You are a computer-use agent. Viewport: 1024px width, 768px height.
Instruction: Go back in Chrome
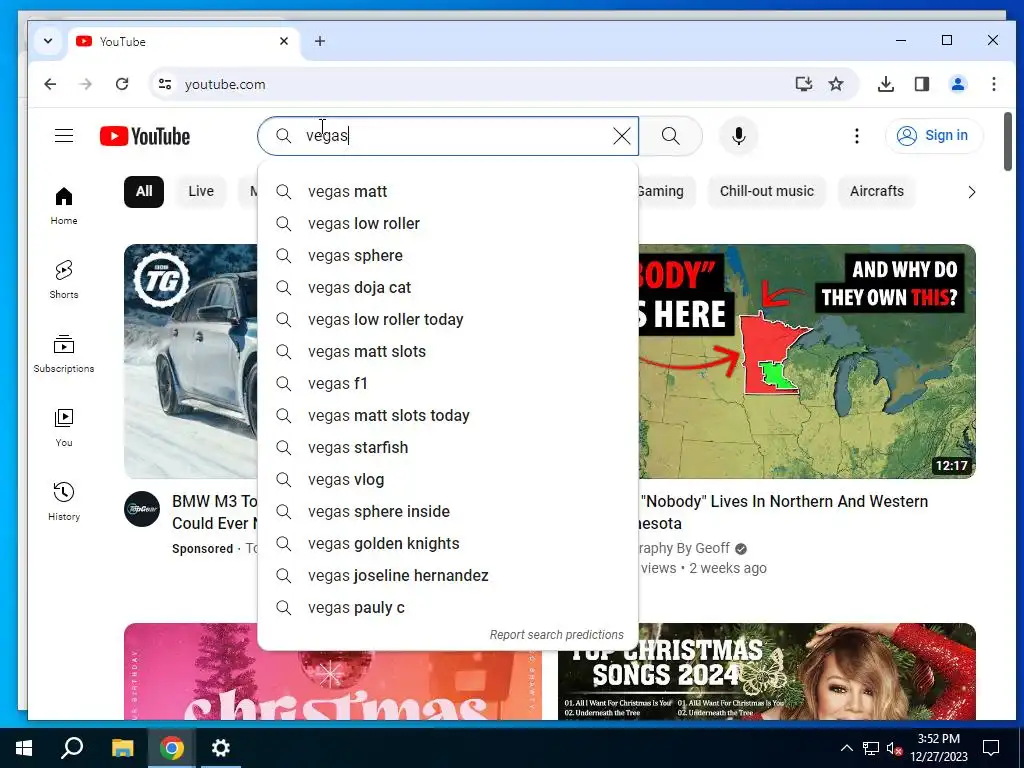[50, 84]
